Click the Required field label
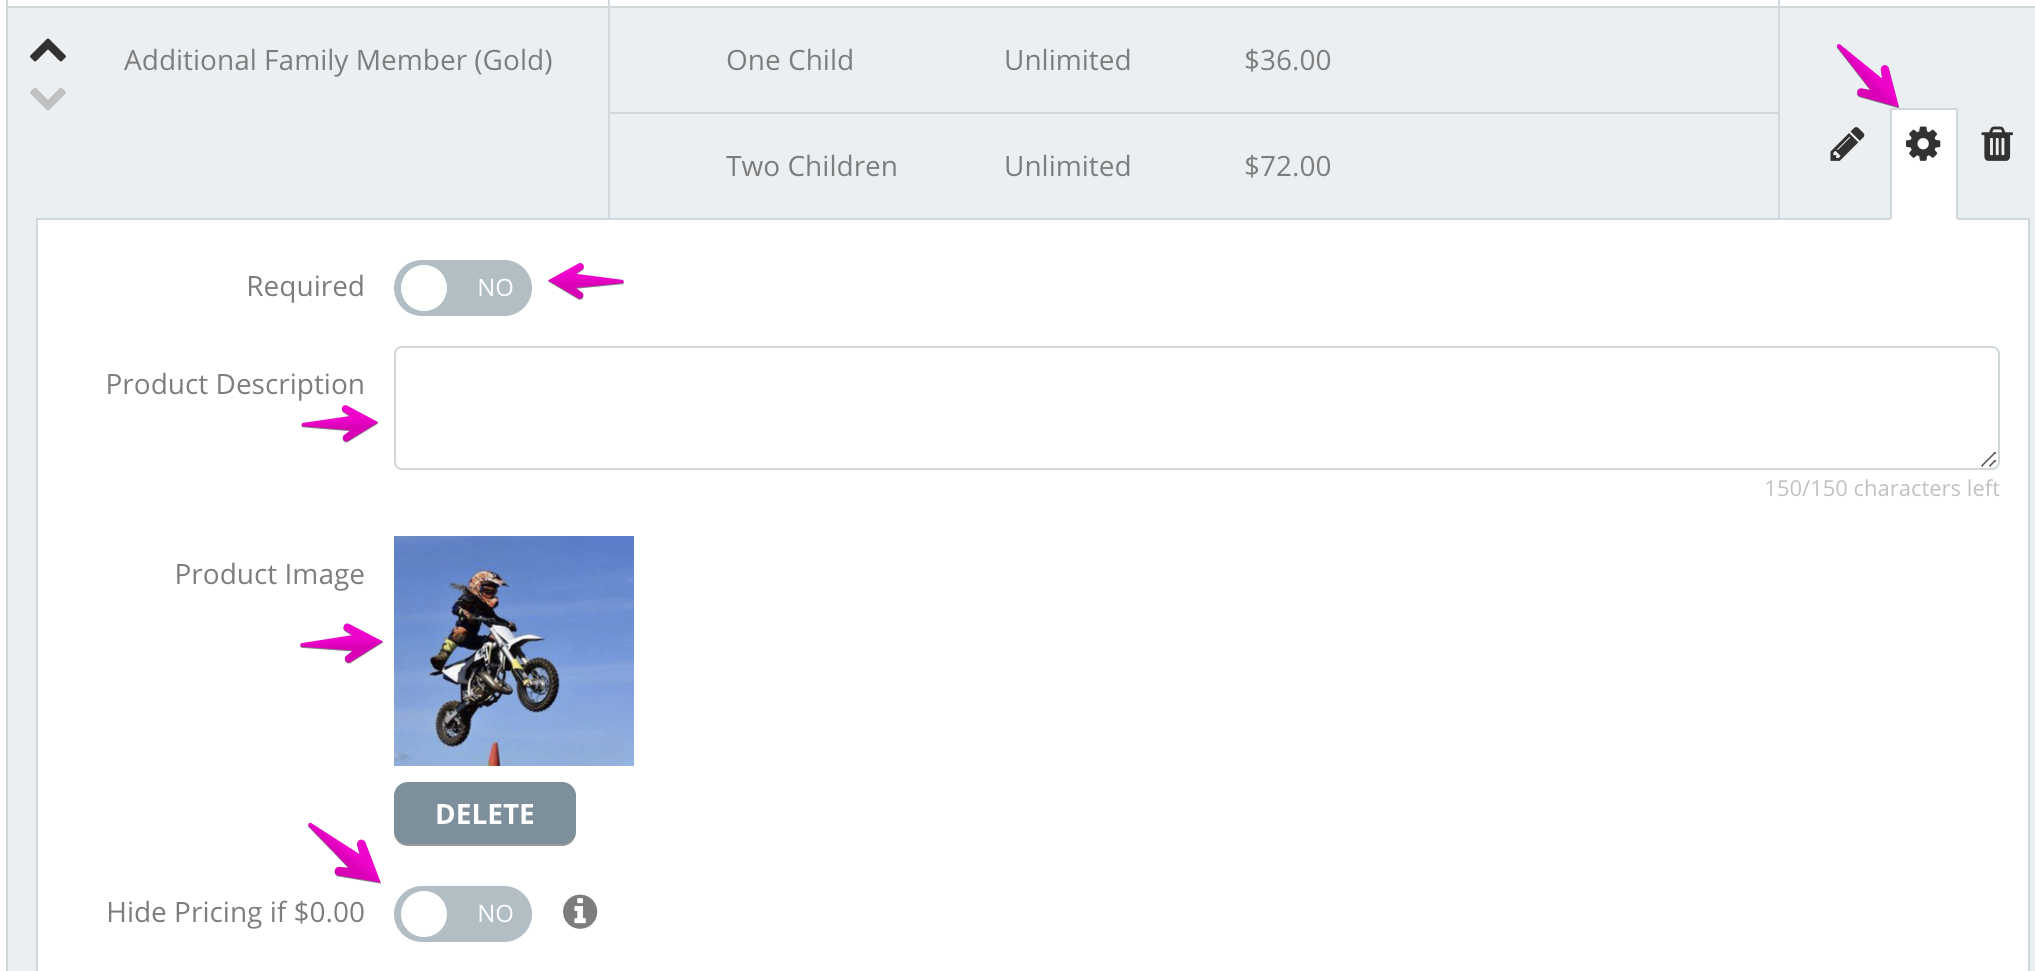Screen dimensions: 2035x971 coord(305,287)
